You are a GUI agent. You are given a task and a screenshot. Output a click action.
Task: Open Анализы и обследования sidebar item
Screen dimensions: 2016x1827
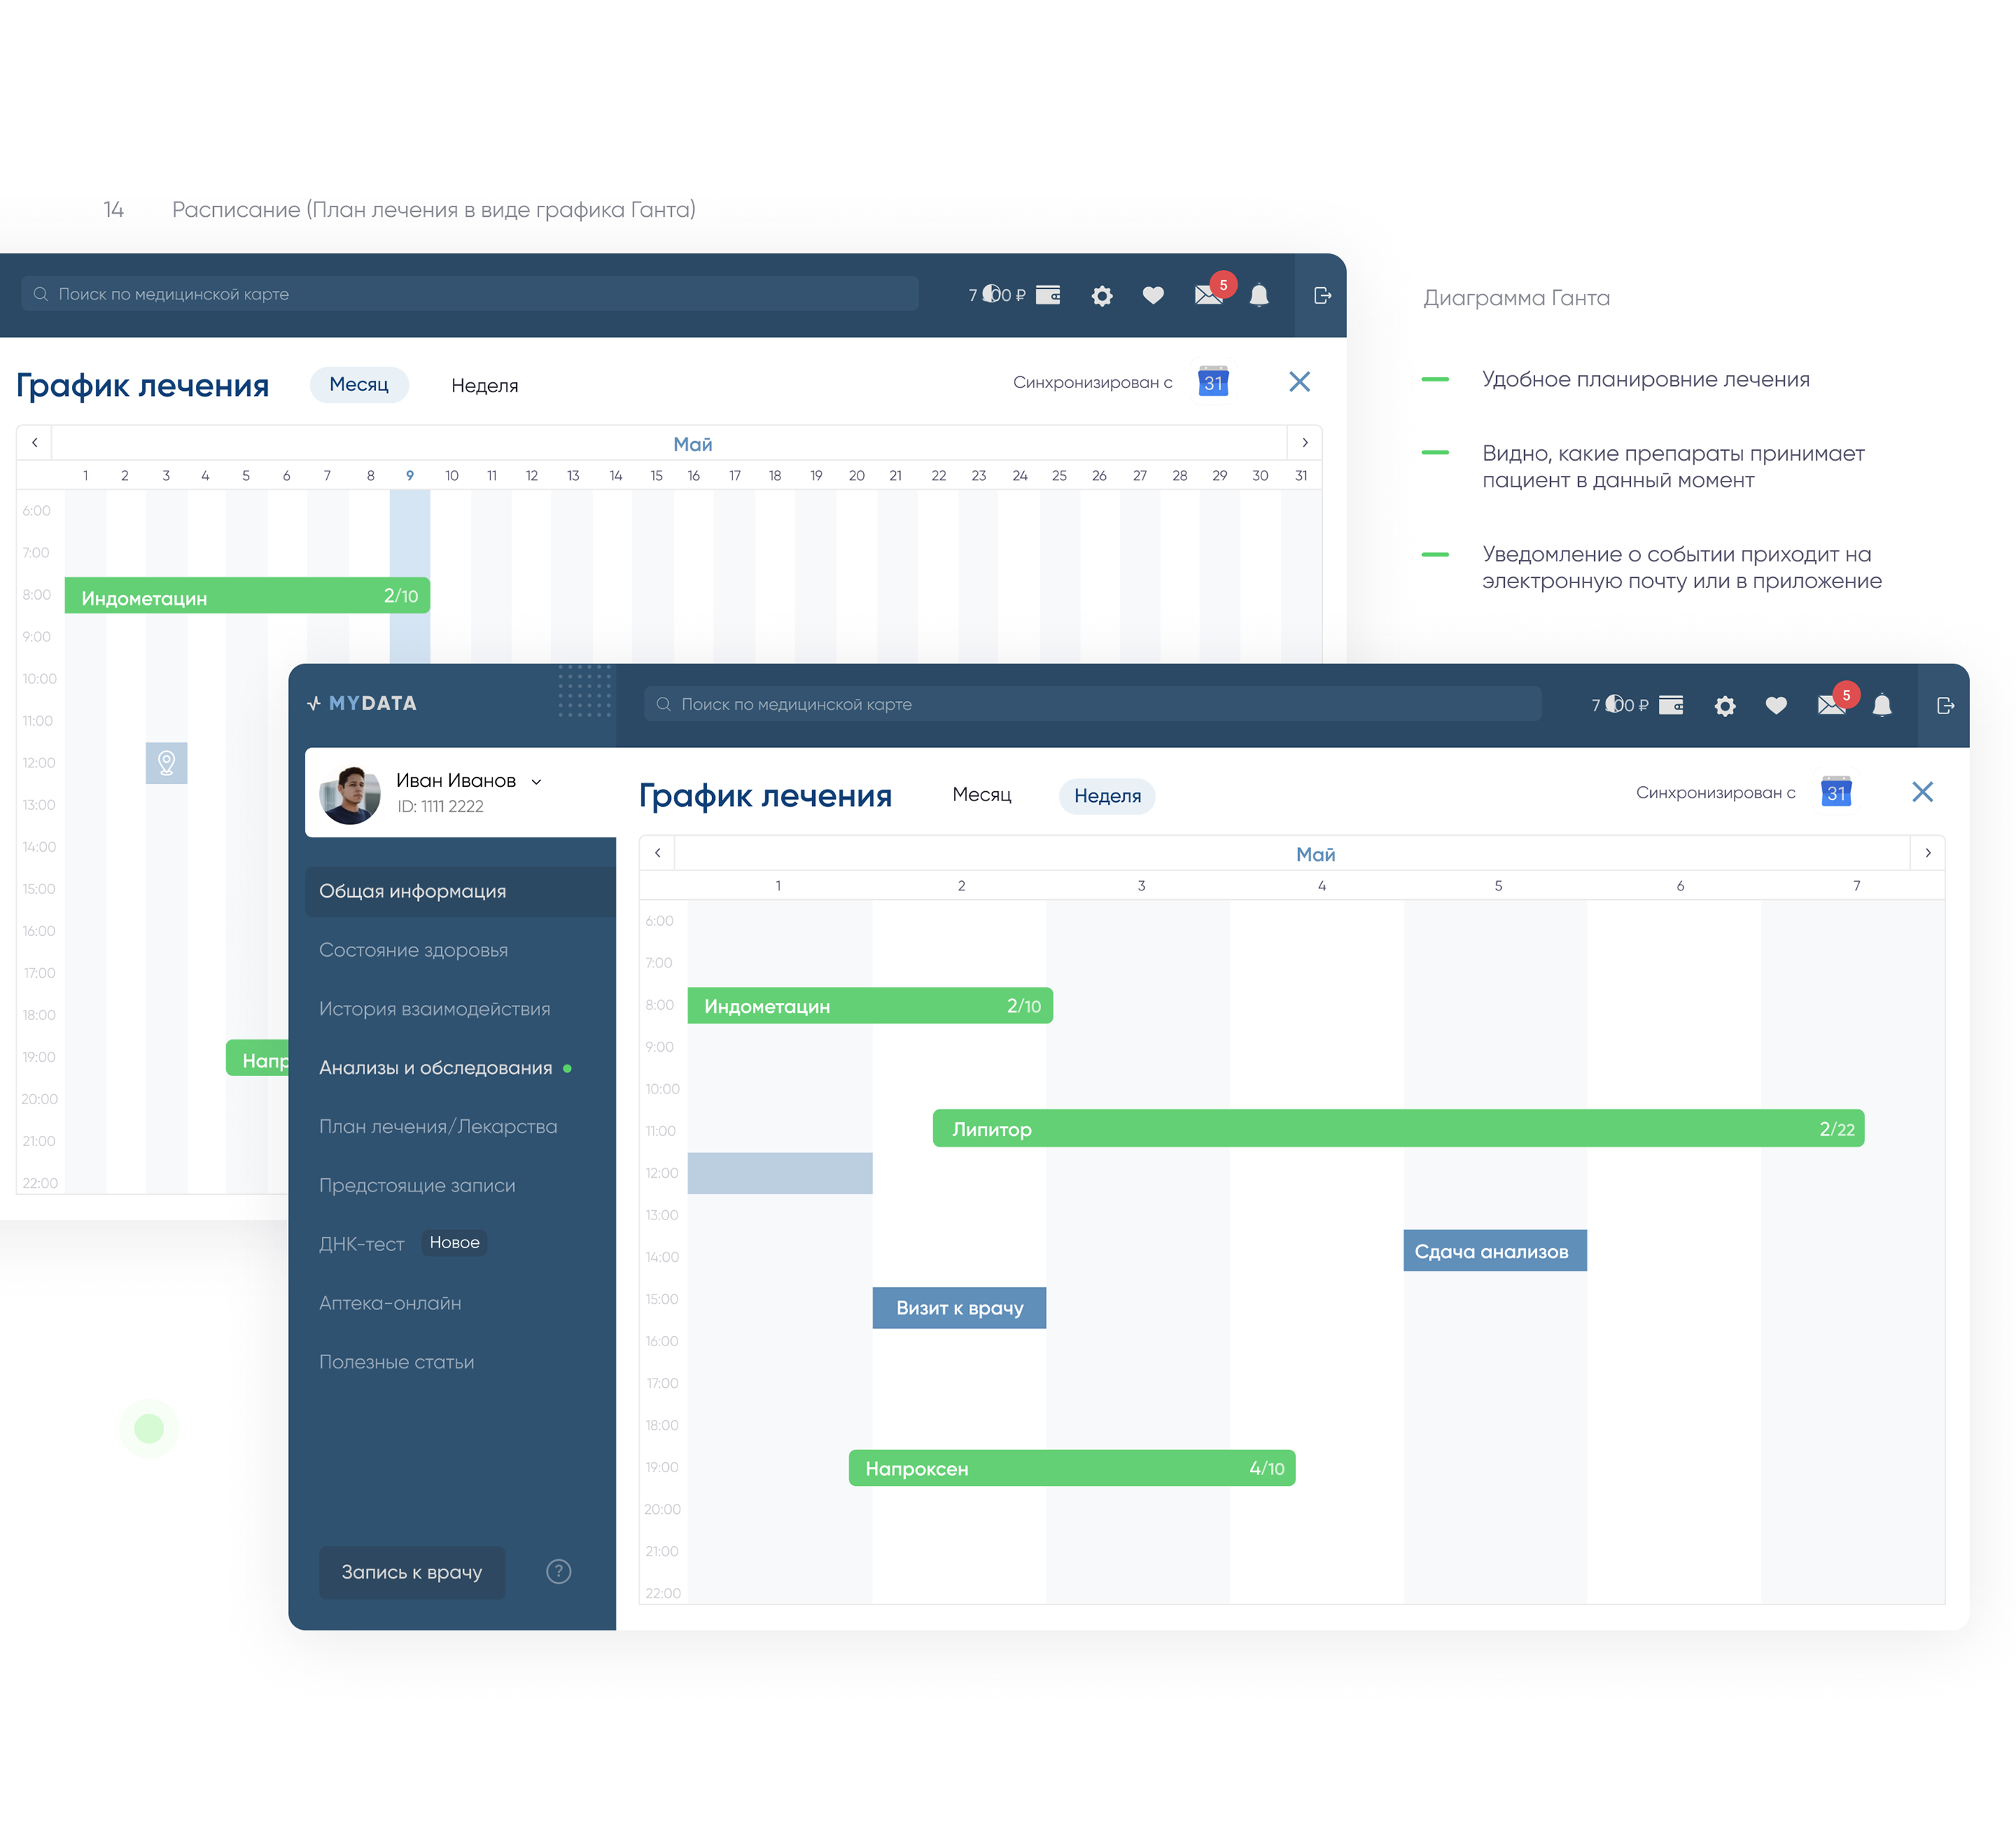[x=435, y=1068]
